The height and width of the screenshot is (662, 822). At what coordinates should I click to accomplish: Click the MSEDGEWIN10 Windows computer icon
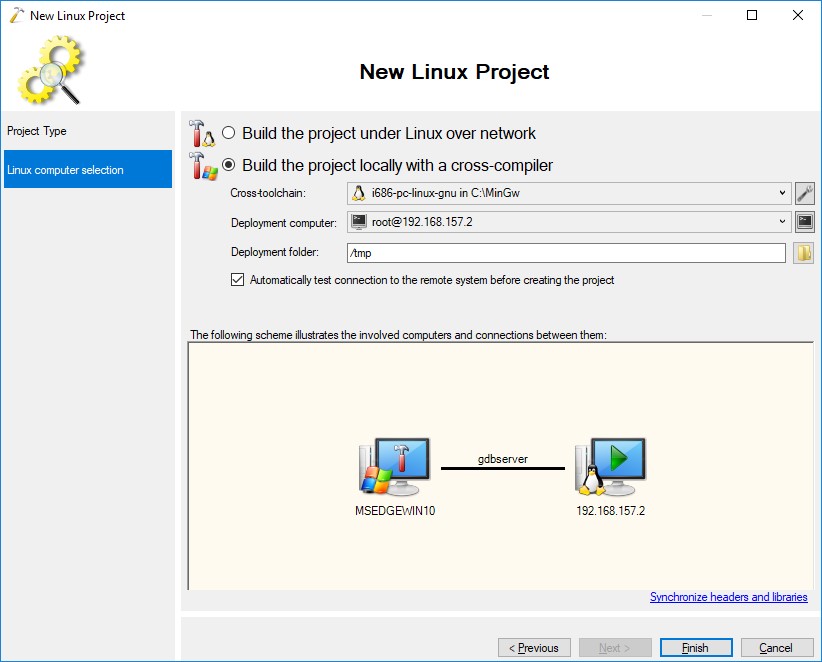tap(395, 467)
